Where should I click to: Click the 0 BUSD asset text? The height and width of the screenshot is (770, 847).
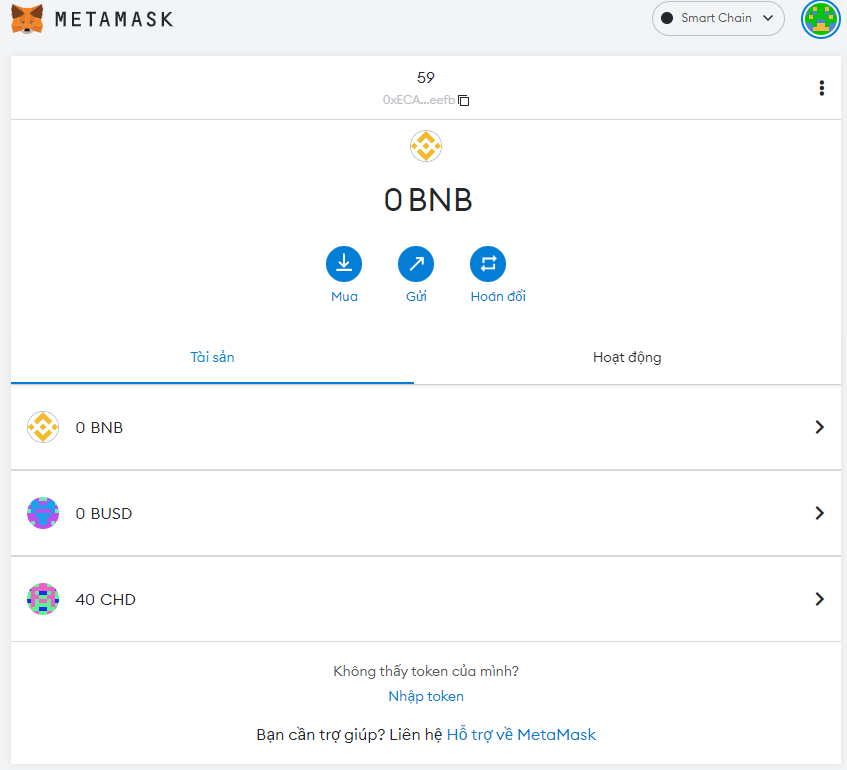click(104, 513)
